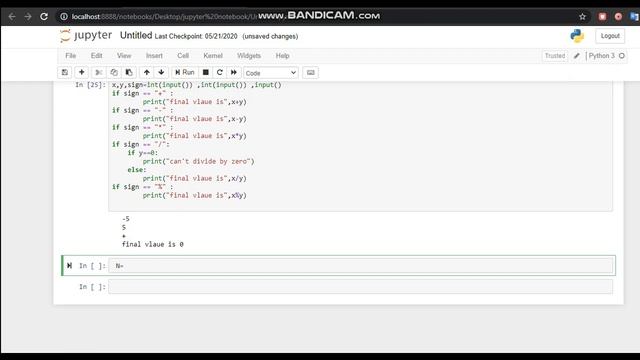
Task: Run this cell using the cell-side run icon
Action: point(69,266)
